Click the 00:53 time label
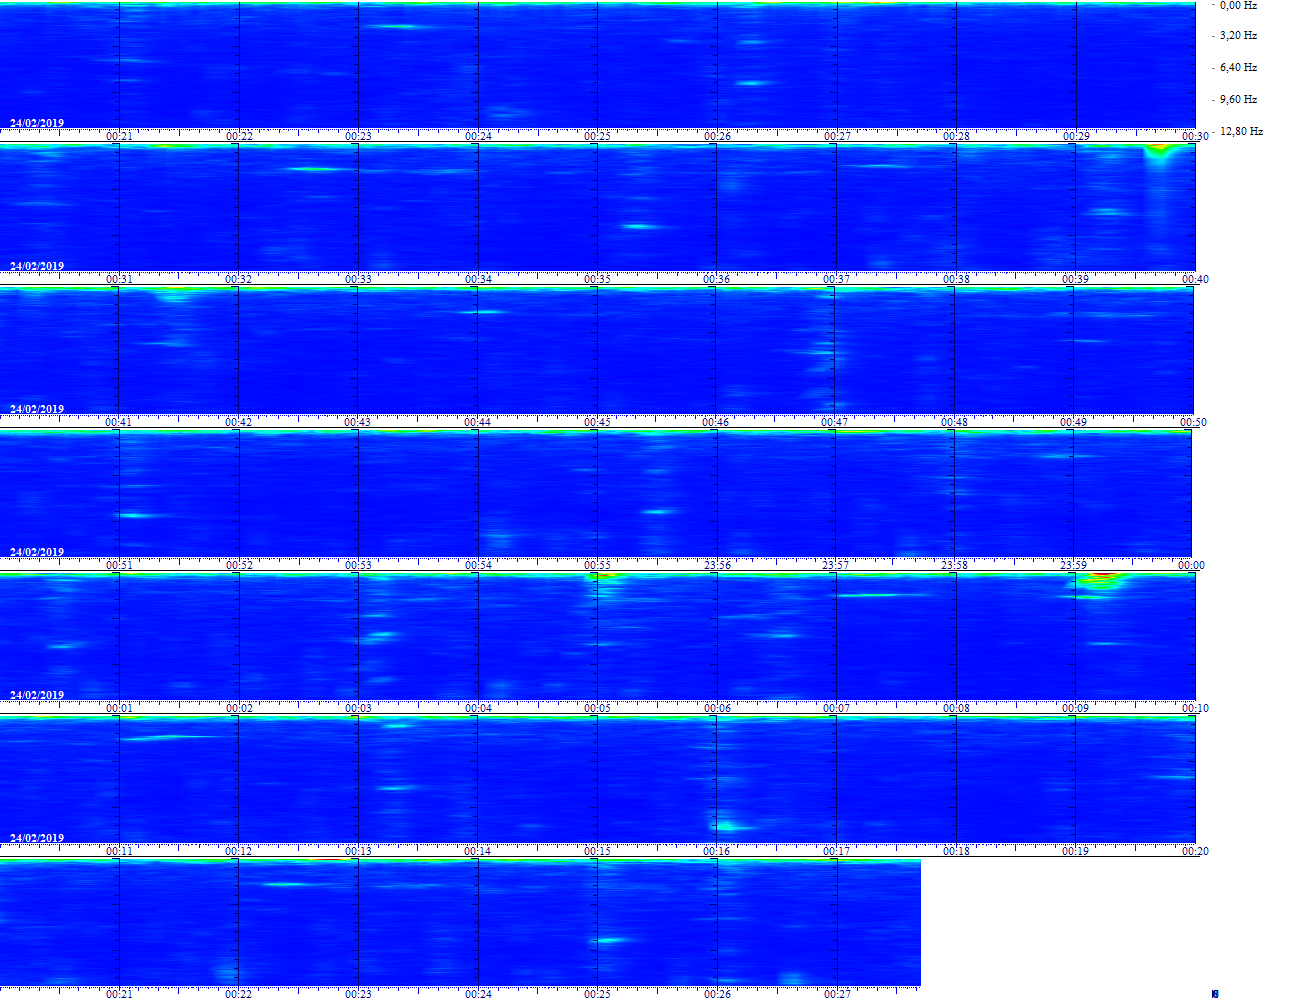The image size is (1303, 1004). tap(358, 565)
